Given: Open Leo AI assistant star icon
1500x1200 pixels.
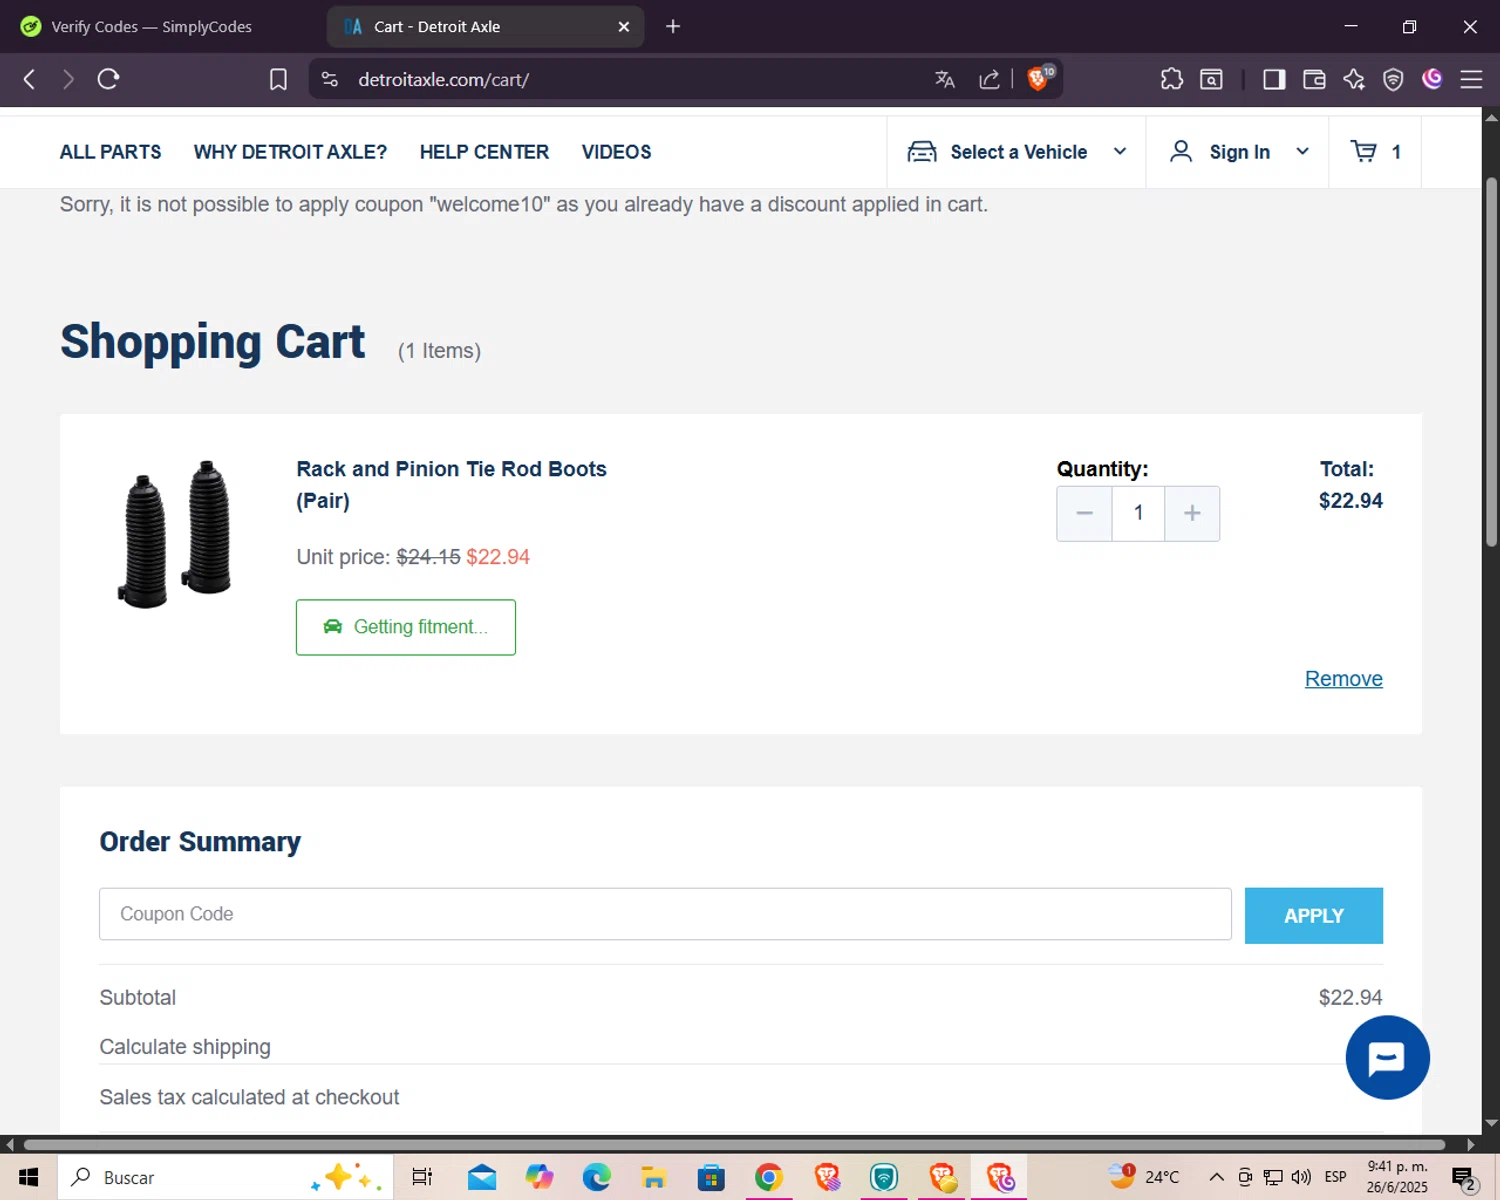Looking at the screenshot, I should coord(1354,79).
